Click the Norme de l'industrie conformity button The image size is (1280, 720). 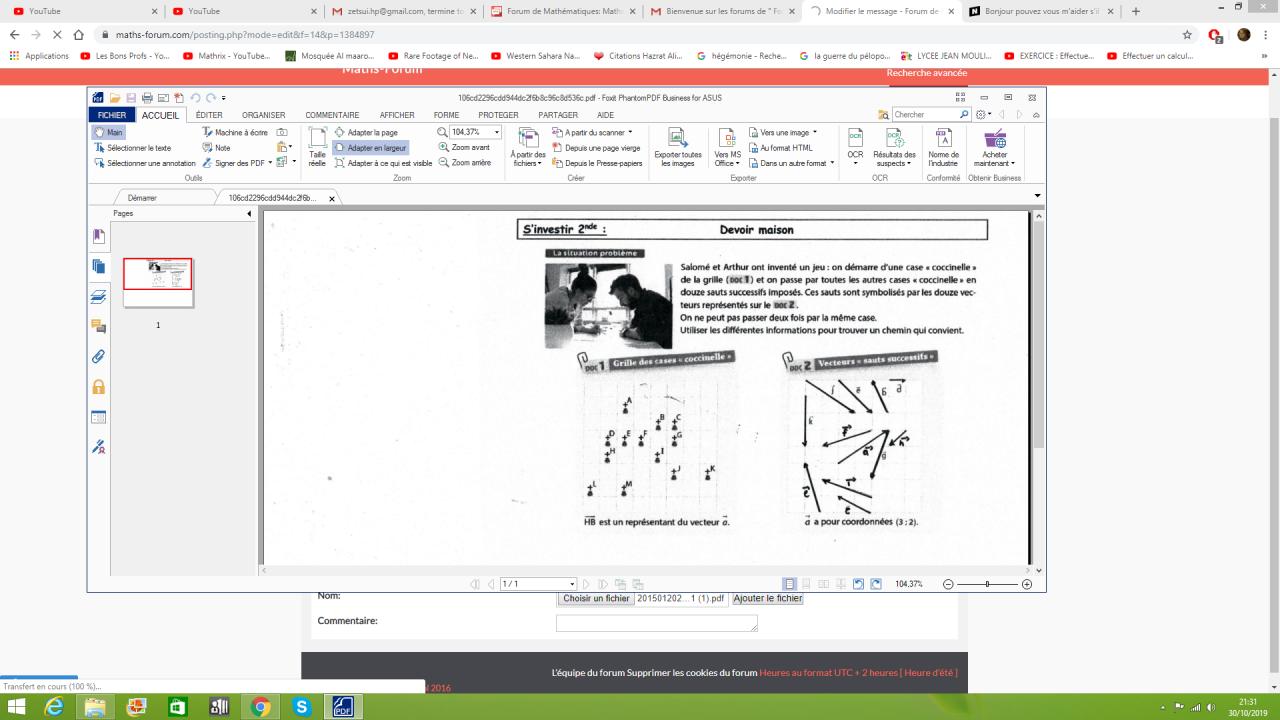tap(943, 148)
